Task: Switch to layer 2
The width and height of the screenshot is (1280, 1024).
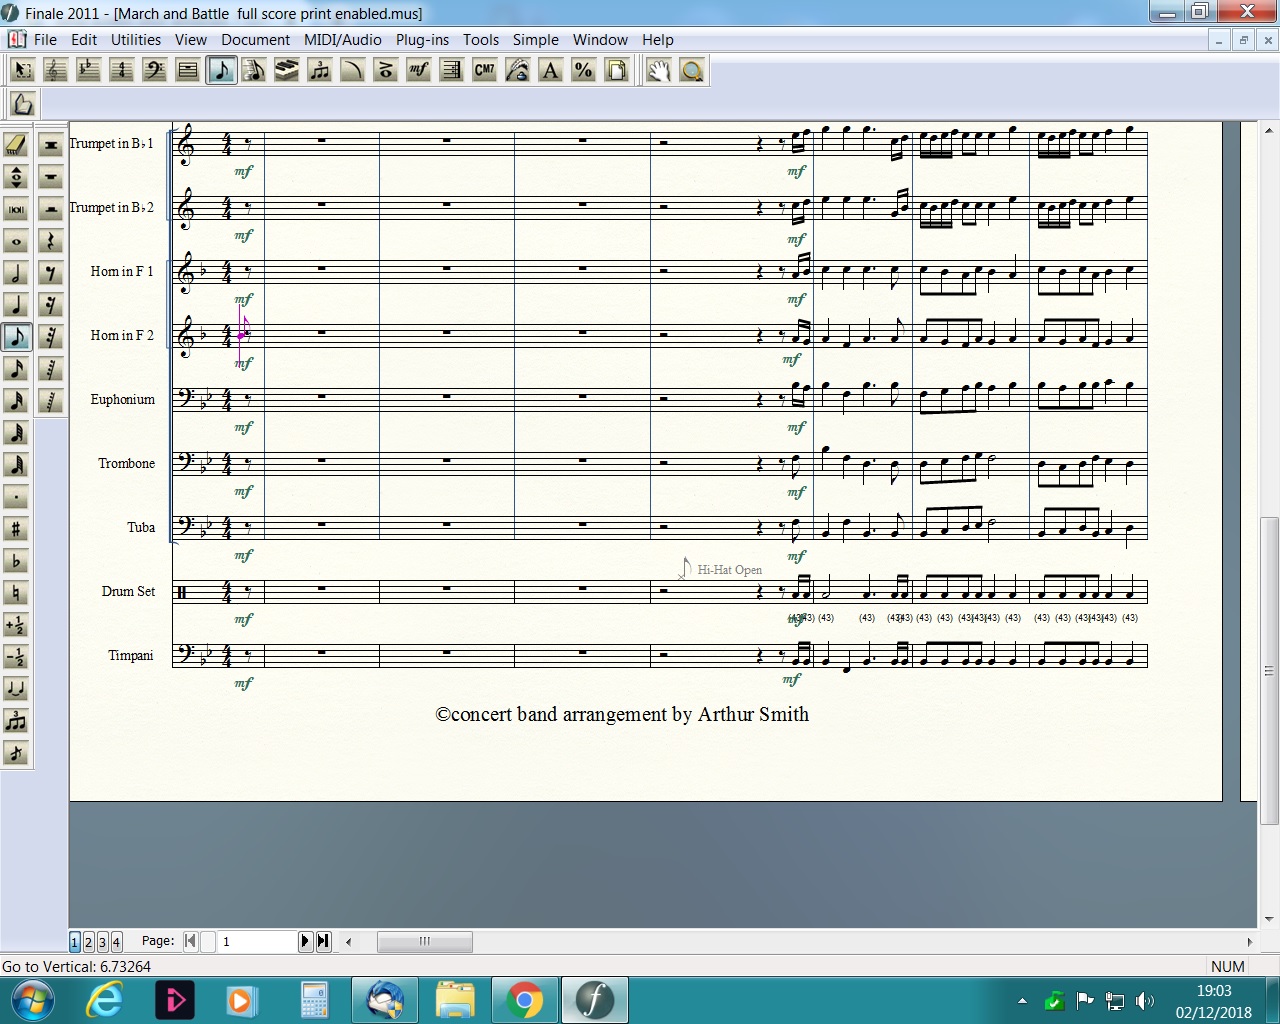Action: click(88, 942)
